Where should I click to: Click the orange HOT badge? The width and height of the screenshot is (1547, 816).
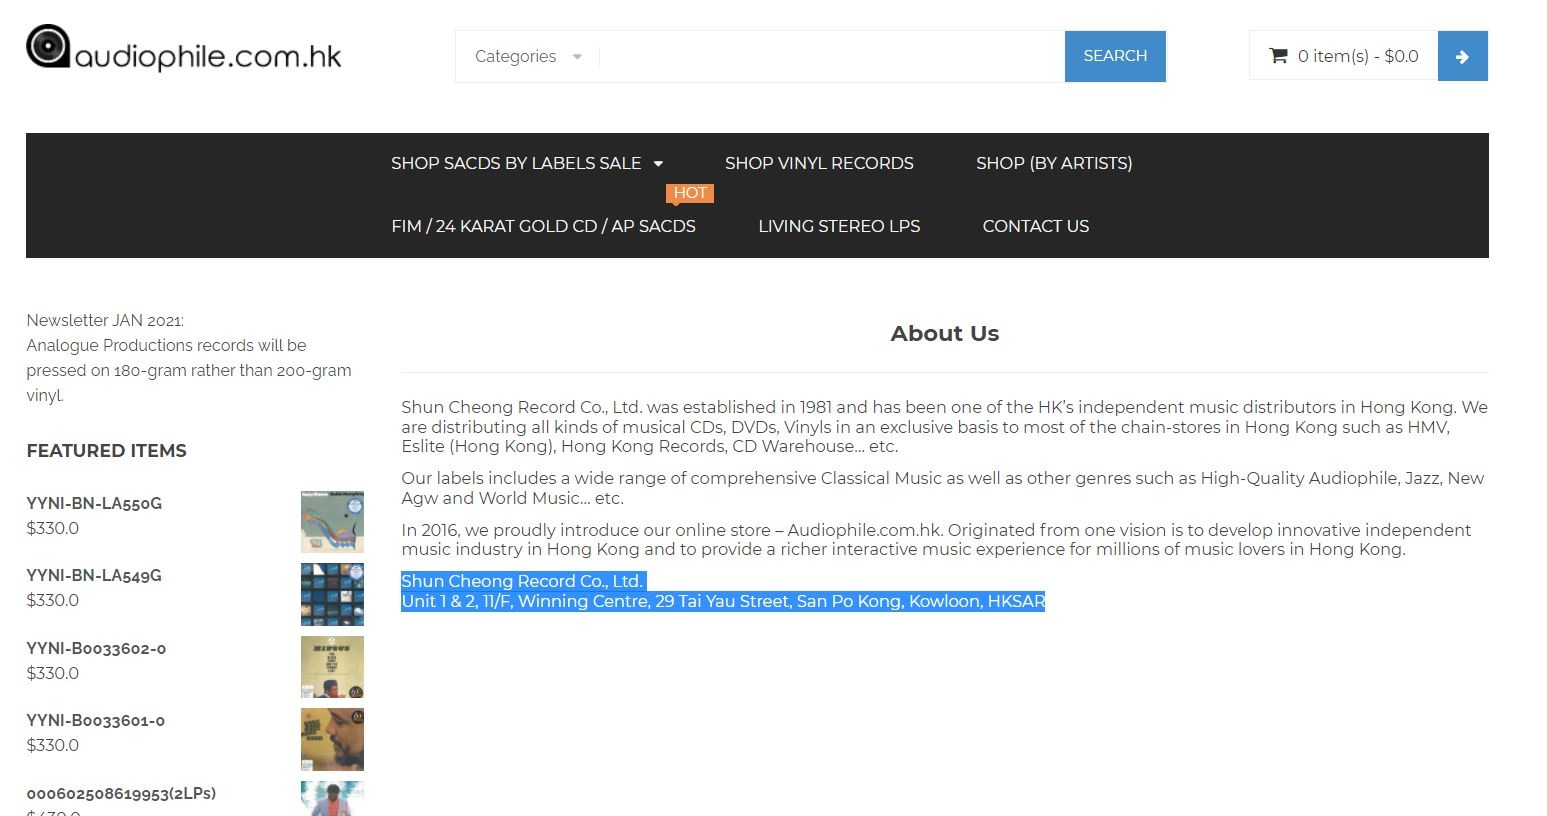click(x=689, y=193)
